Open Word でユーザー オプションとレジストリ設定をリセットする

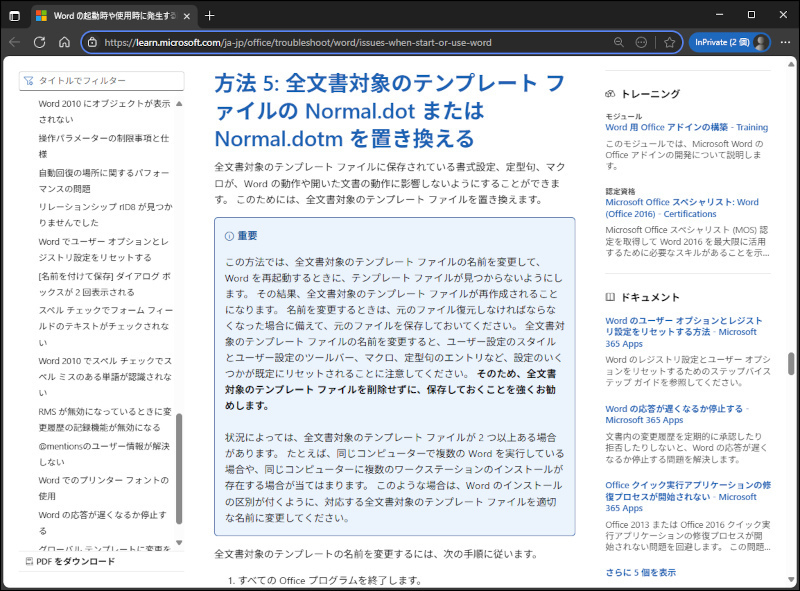coord(104,250)
